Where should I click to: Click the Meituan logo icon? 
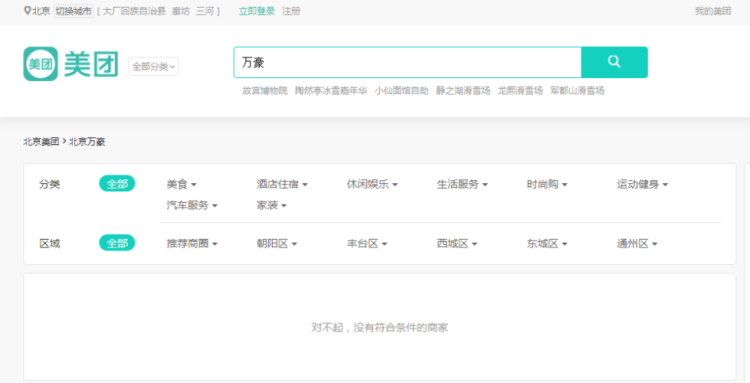pos(41,64)
